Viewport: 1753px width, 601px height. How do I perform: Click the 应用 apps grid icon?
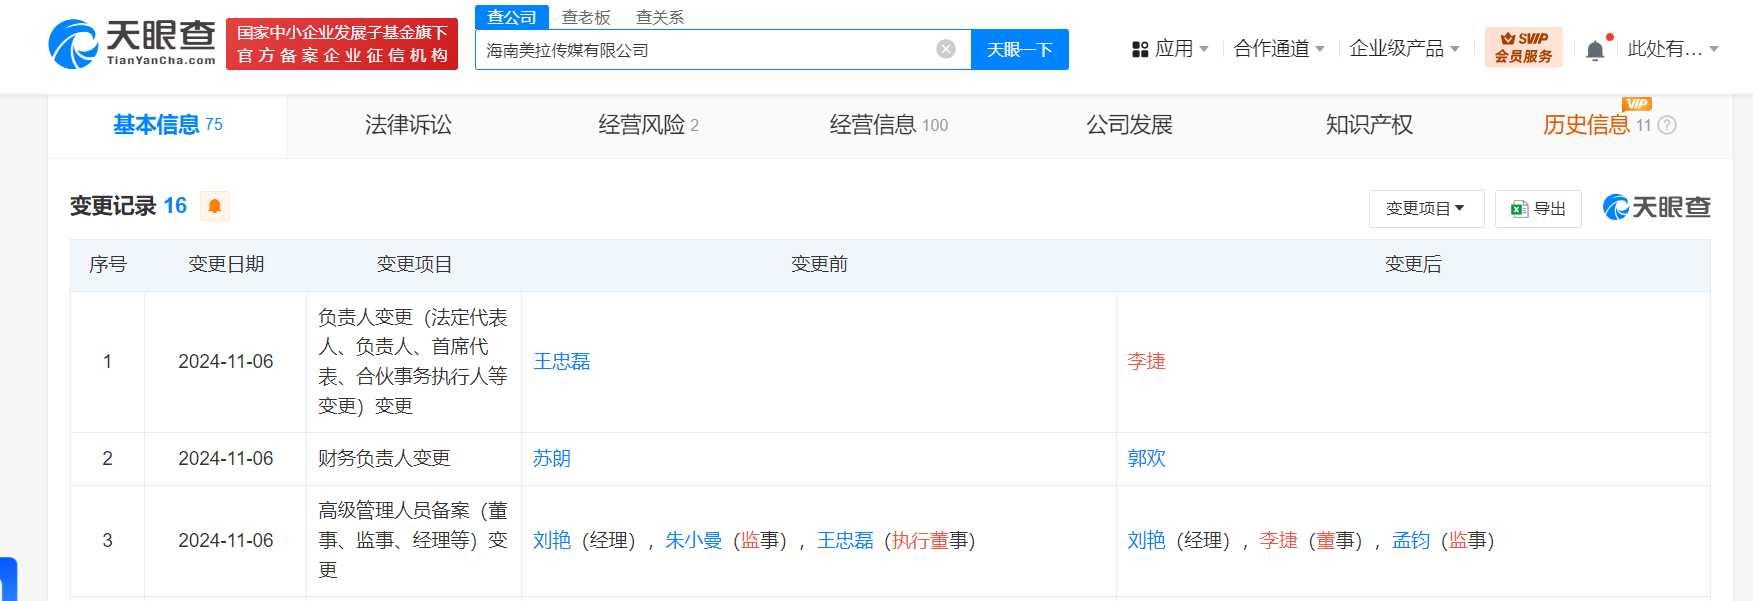click(x=1140, y=49)
